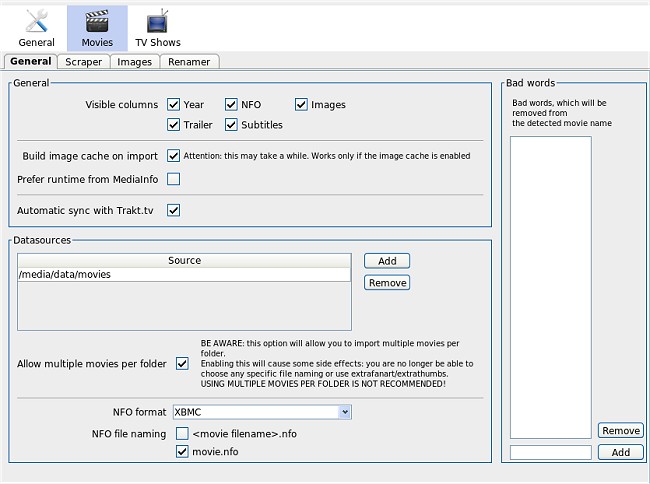Toggle the Year column checkbox

[174, 105]
